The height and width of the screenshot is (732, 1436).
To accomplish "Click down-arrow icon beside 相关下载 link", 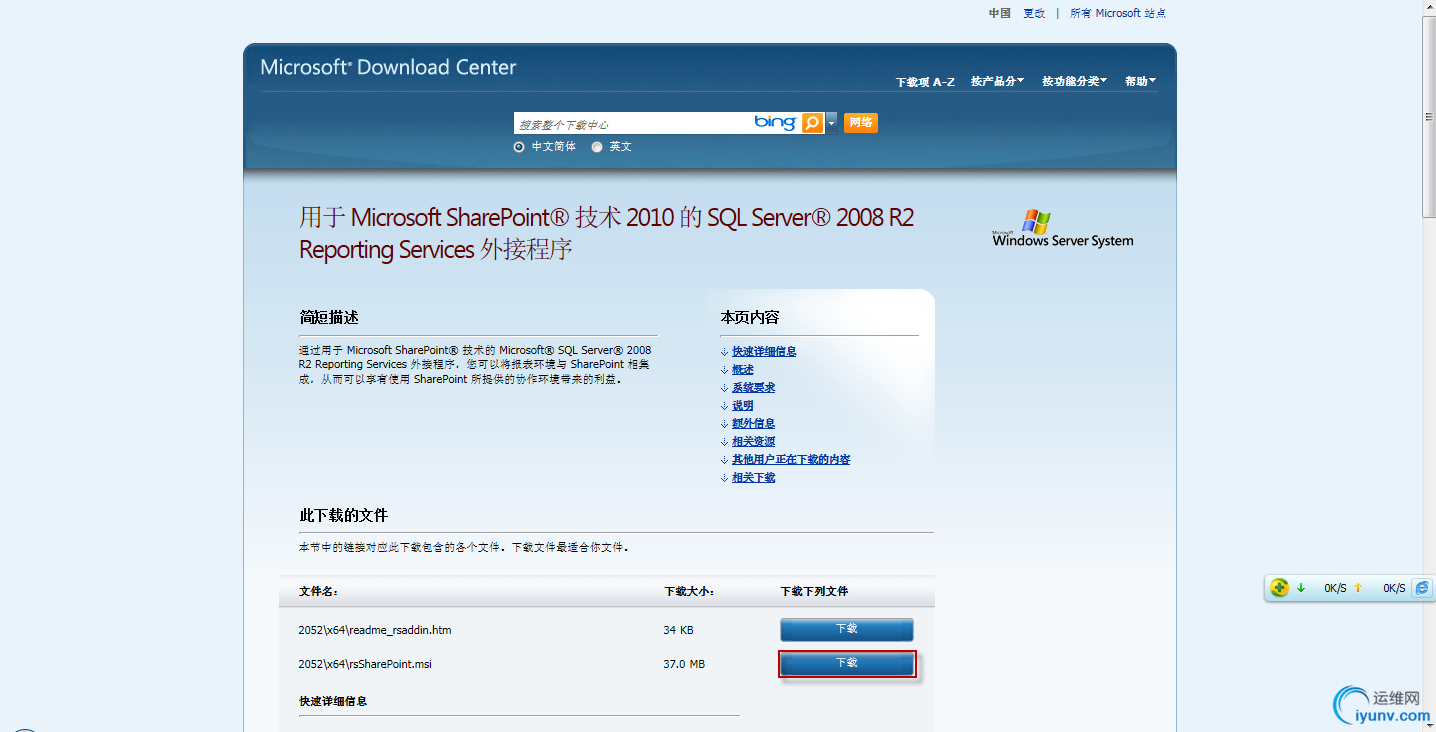I will [x=724, y=478].
